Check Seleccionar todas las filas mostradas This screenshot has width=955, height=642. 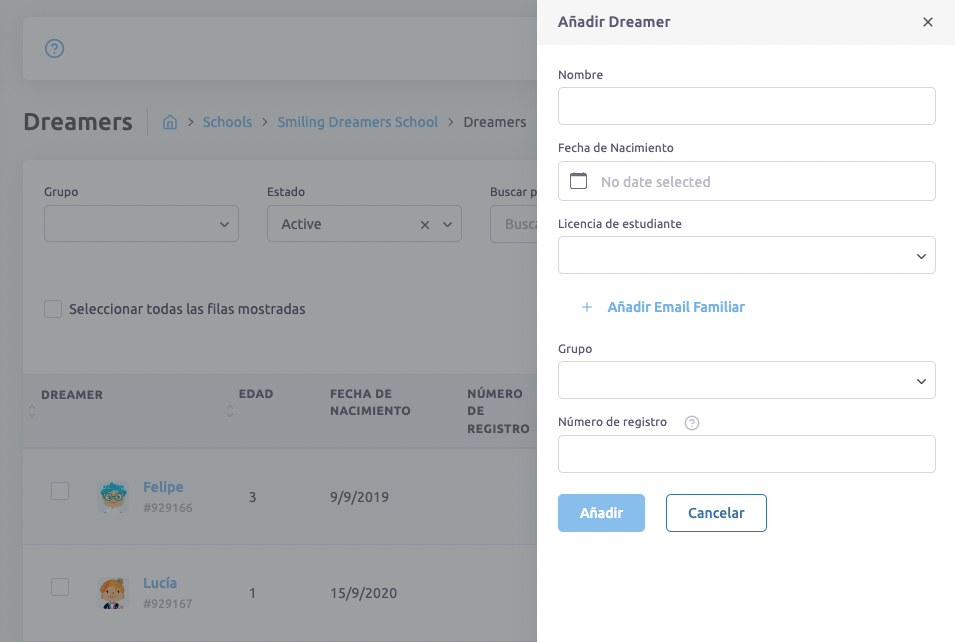coord(53,309)
